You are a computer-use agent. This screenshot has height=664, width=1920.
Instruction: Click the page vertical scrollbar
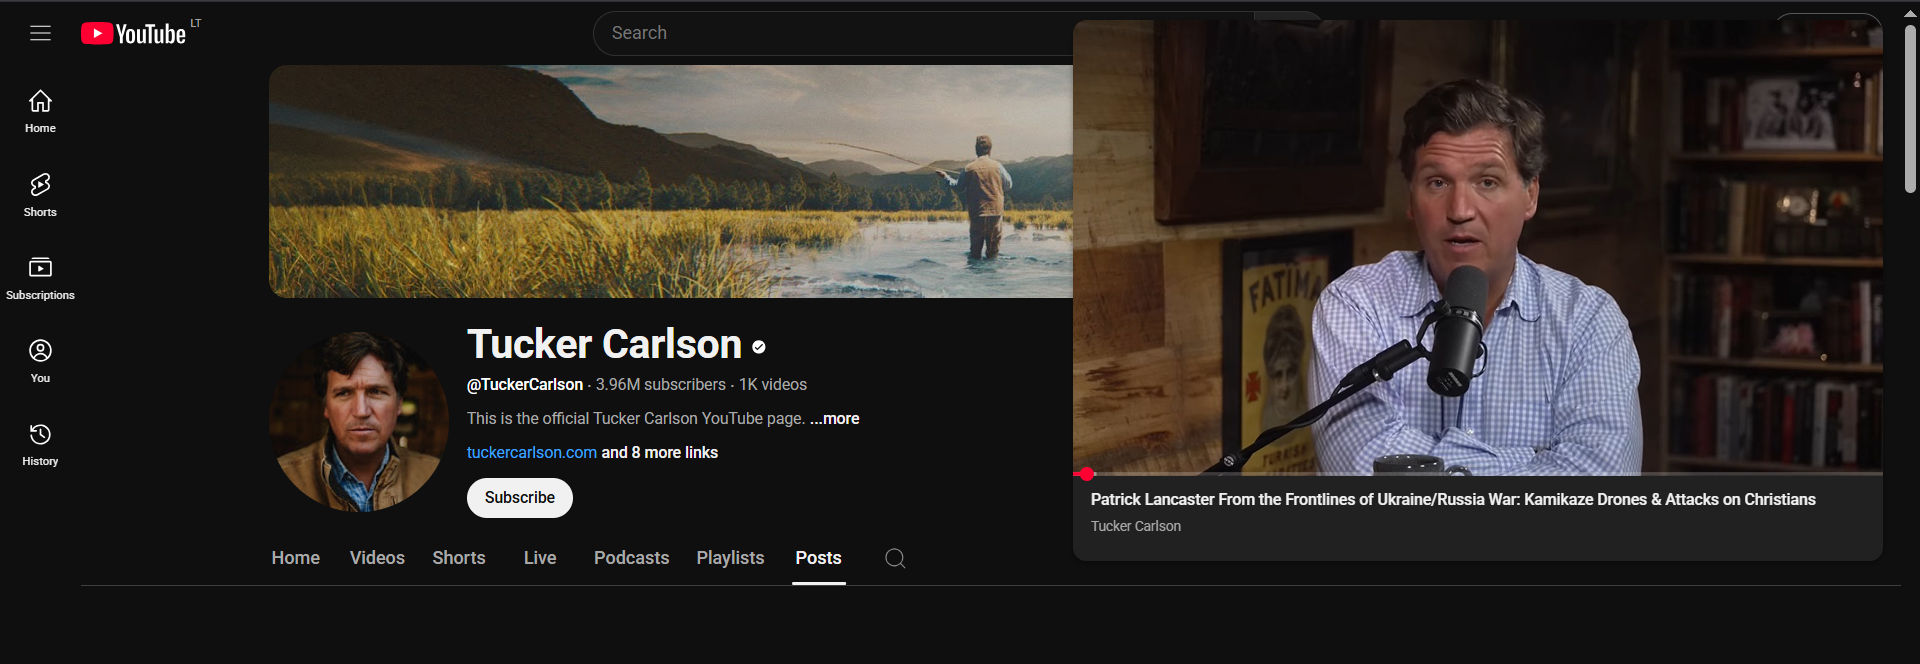click(1910, 110)
